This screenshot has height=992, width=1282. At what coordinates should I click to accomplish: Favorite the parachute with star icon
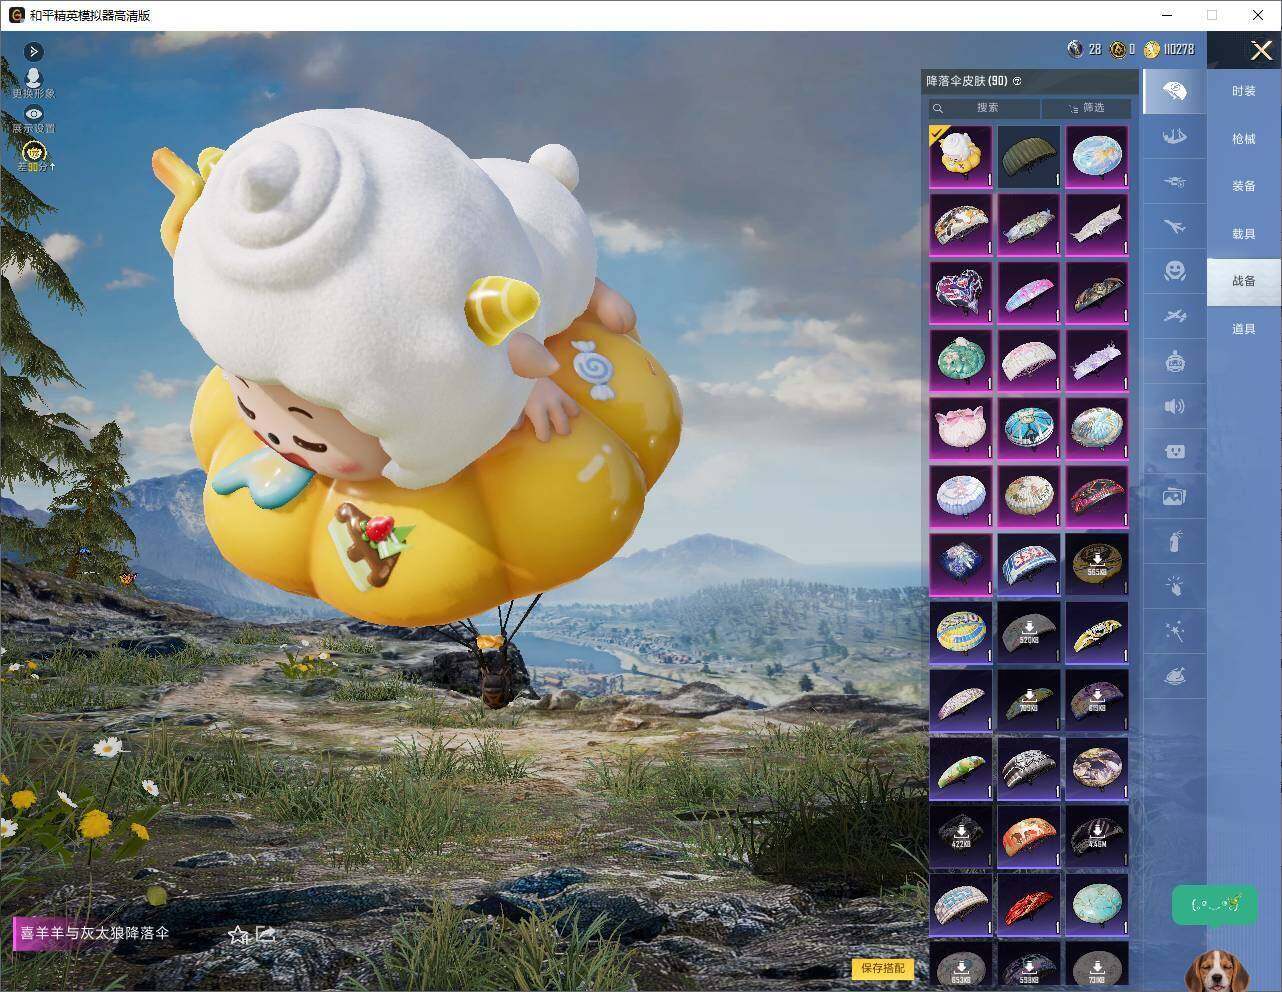point(238,935)
